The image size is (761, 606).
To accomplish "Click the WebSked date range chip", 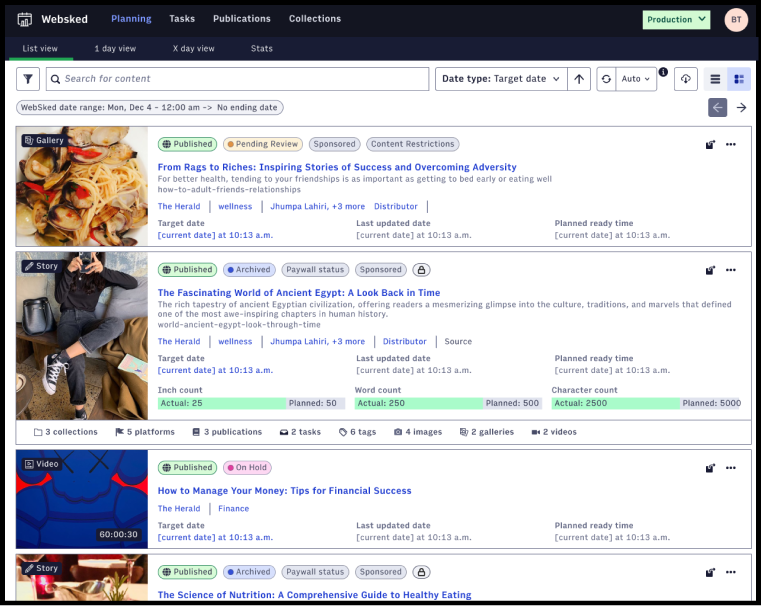I will [149, 107].
